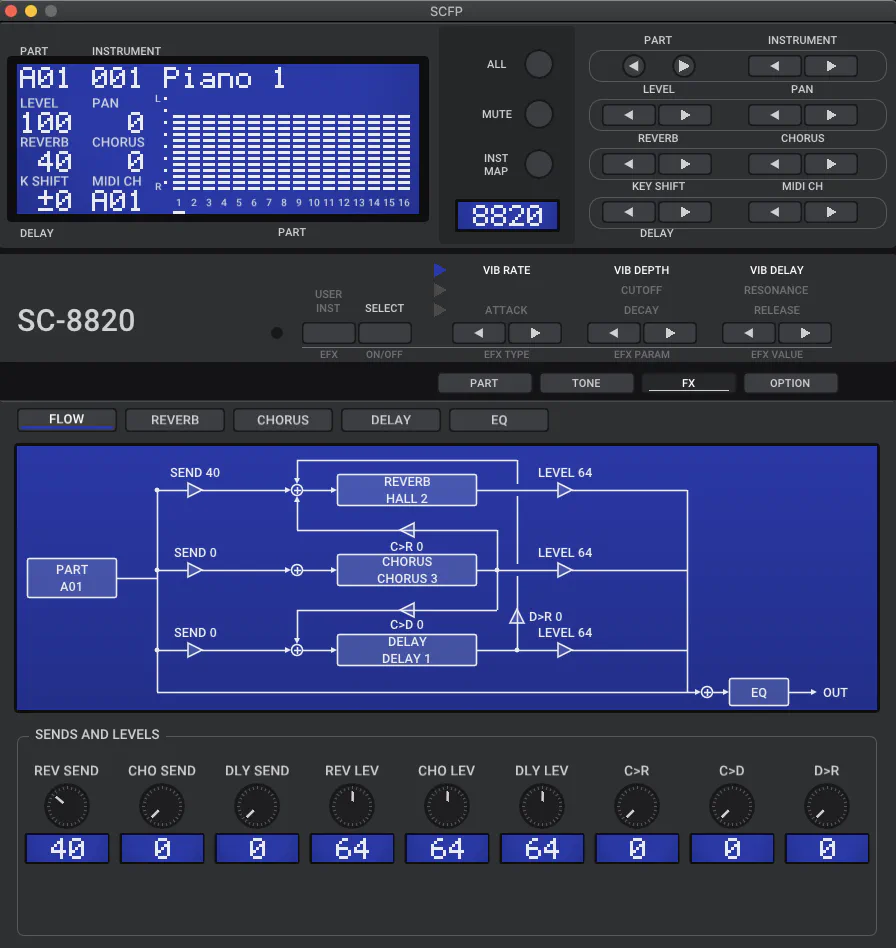Show the CHORUS effect page

283,420
